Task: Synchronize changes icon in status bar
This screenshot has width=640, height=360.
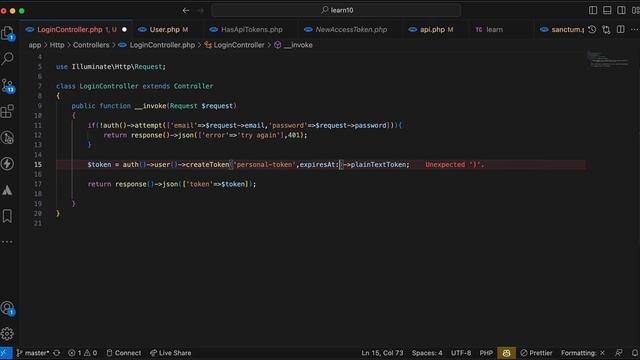Action: click(57, 353)
